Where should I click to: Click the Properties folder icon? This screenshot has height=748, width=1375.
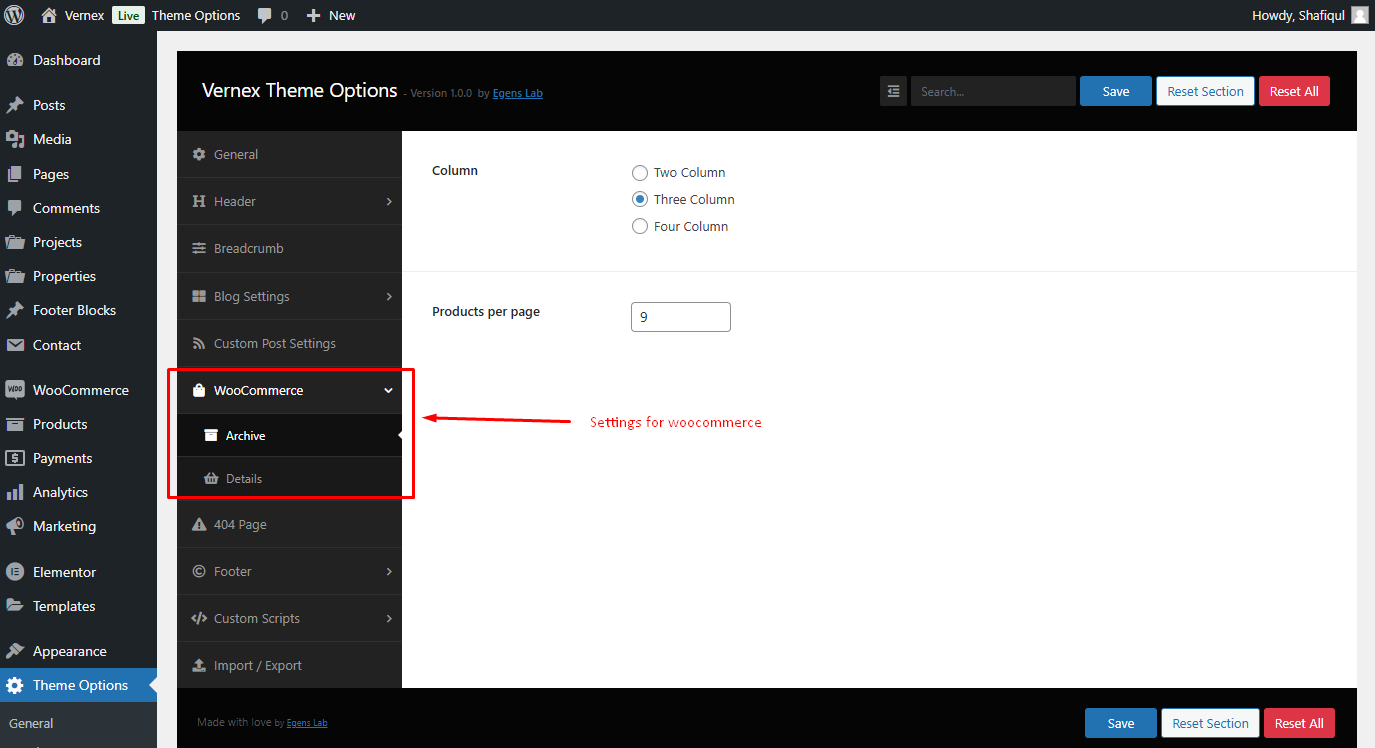click(x=15, y=276)
